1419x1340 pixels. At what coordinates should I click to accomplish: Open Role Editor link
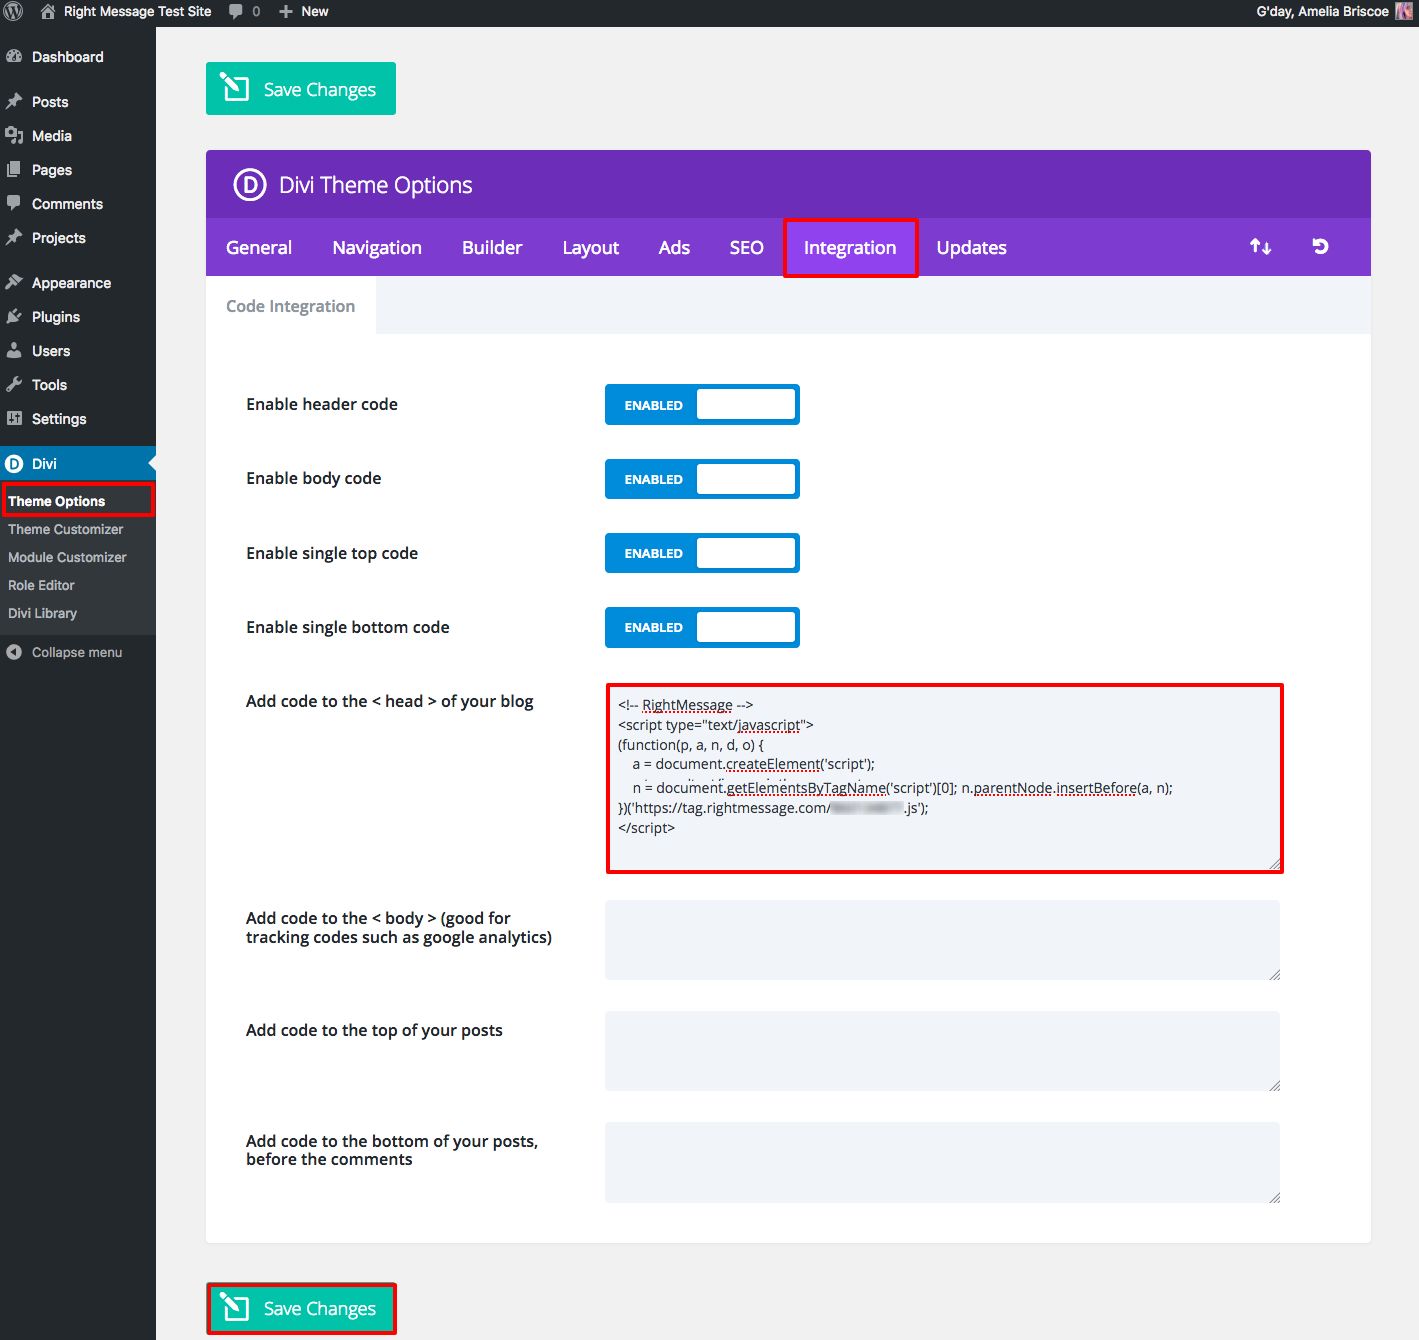pyautogui.click(x=42, y=585)
